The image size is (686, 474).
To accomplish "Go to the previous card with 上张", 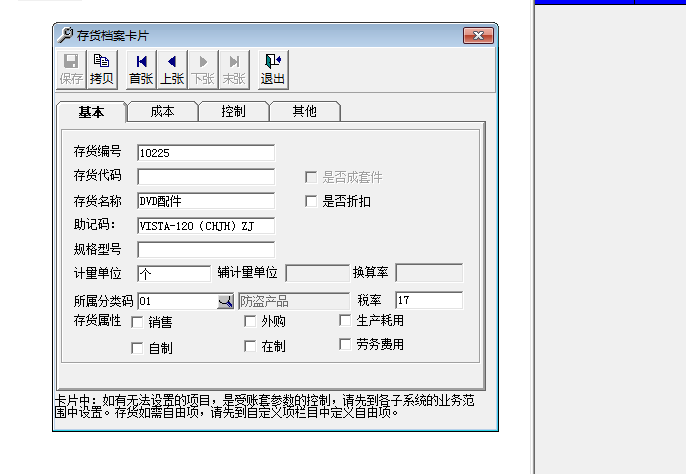I will 172,70.
